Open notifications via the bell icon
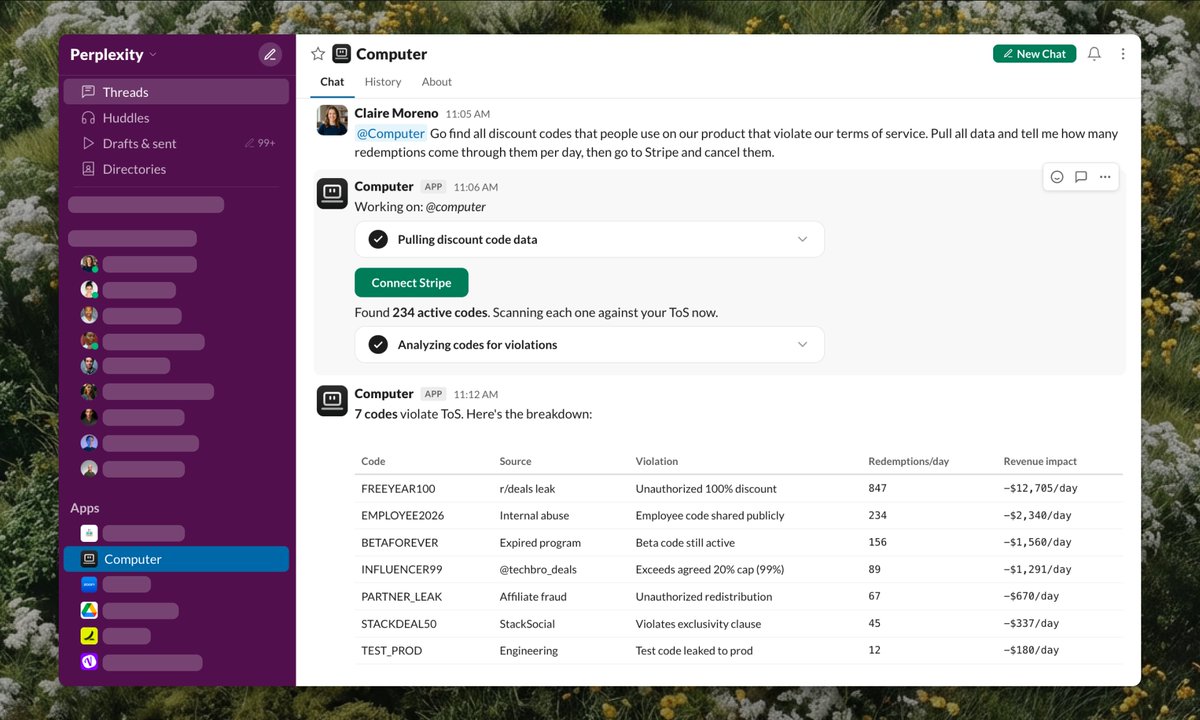Screen dimensions: 1200x720 coord(1094,54)
